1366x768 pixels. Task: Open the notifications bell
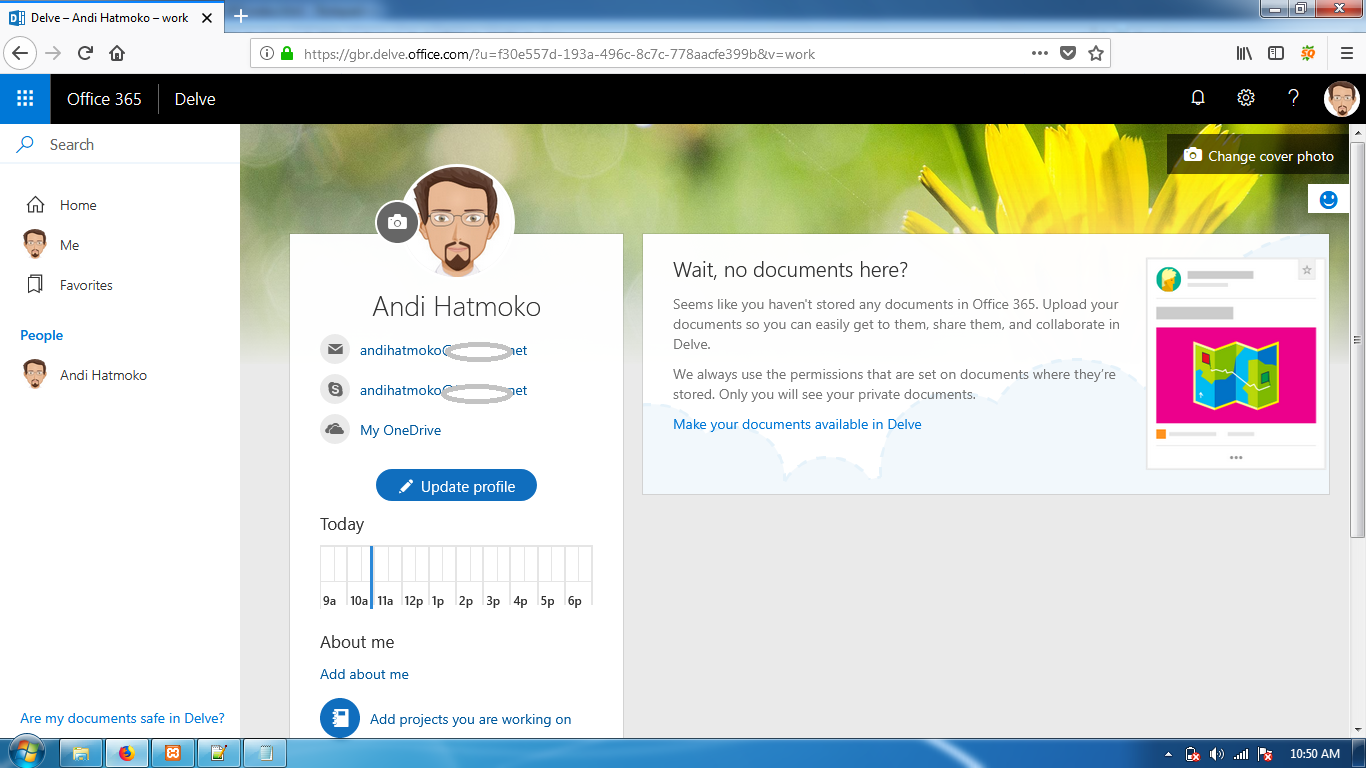click(1197, 97)
